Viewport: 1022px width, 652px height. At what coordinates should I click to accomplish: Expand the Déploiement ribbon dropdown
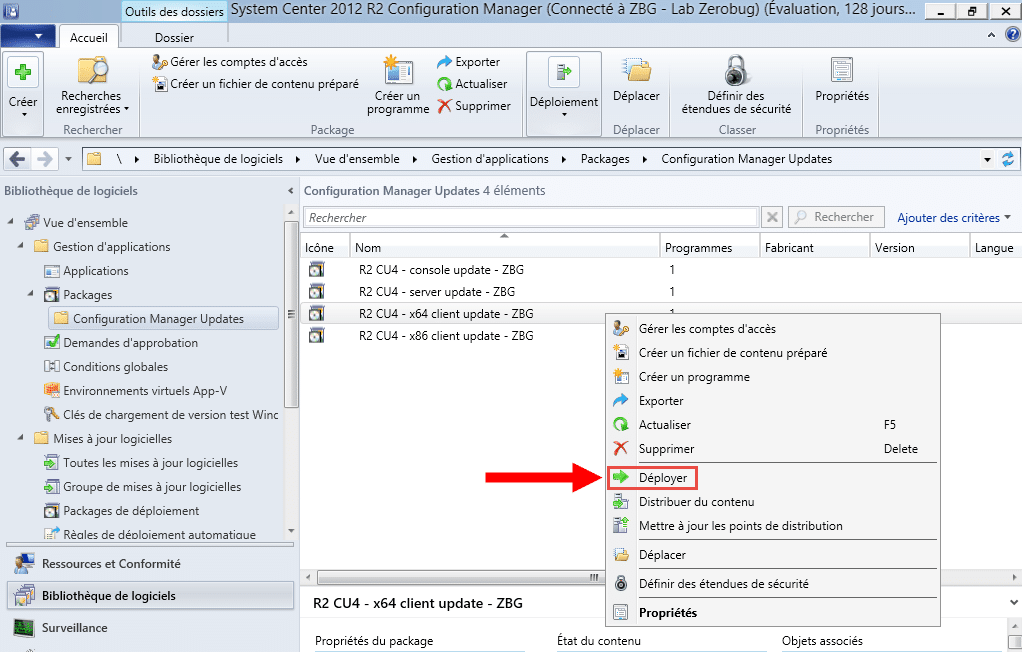564,114
